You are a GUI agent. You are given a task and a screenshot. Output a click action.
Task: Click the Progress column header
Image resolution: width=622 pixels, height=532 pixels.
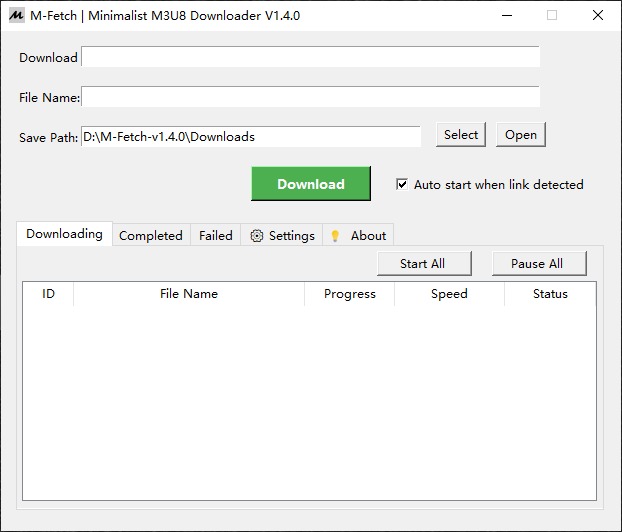click(x=349, y=294)
